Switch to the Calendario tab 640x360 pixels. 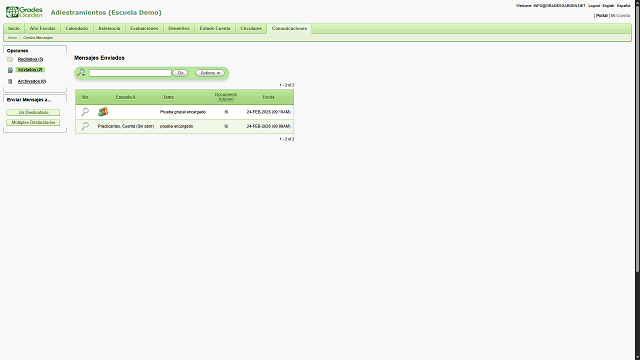tap(77, 28)
